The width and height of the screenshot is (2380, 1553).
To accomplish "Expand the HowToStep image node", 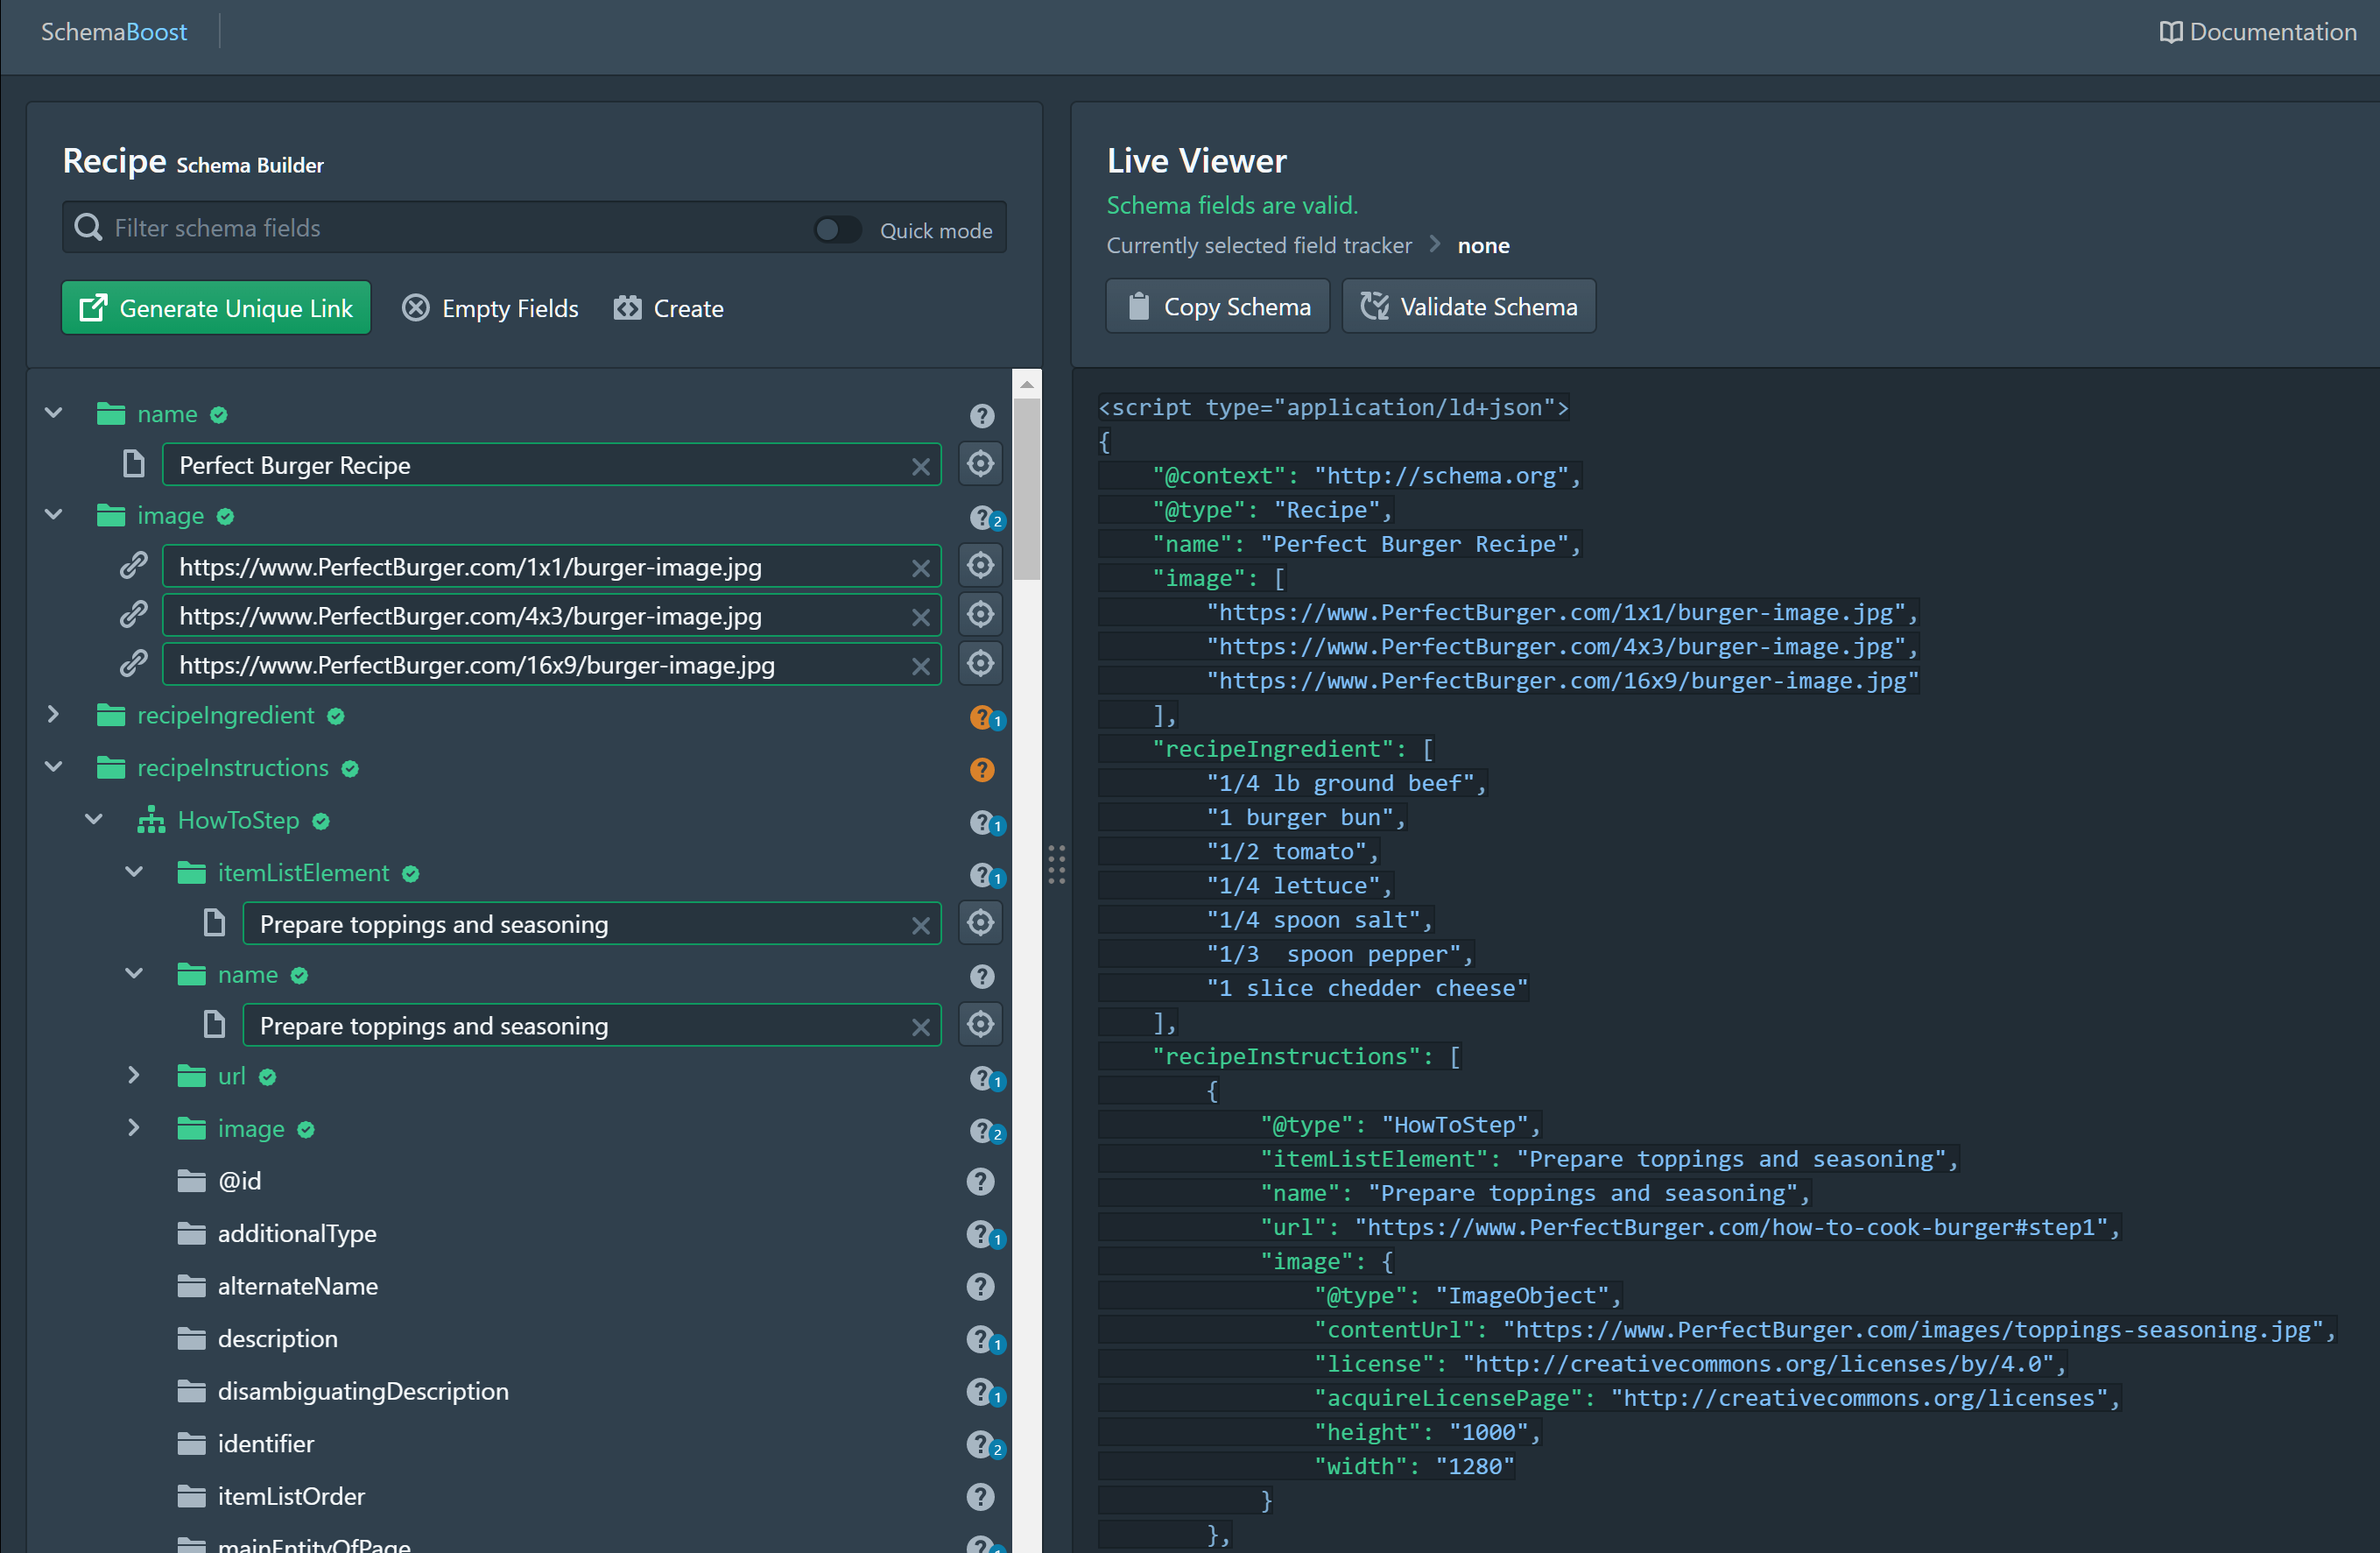I will tap(134, 1128).
